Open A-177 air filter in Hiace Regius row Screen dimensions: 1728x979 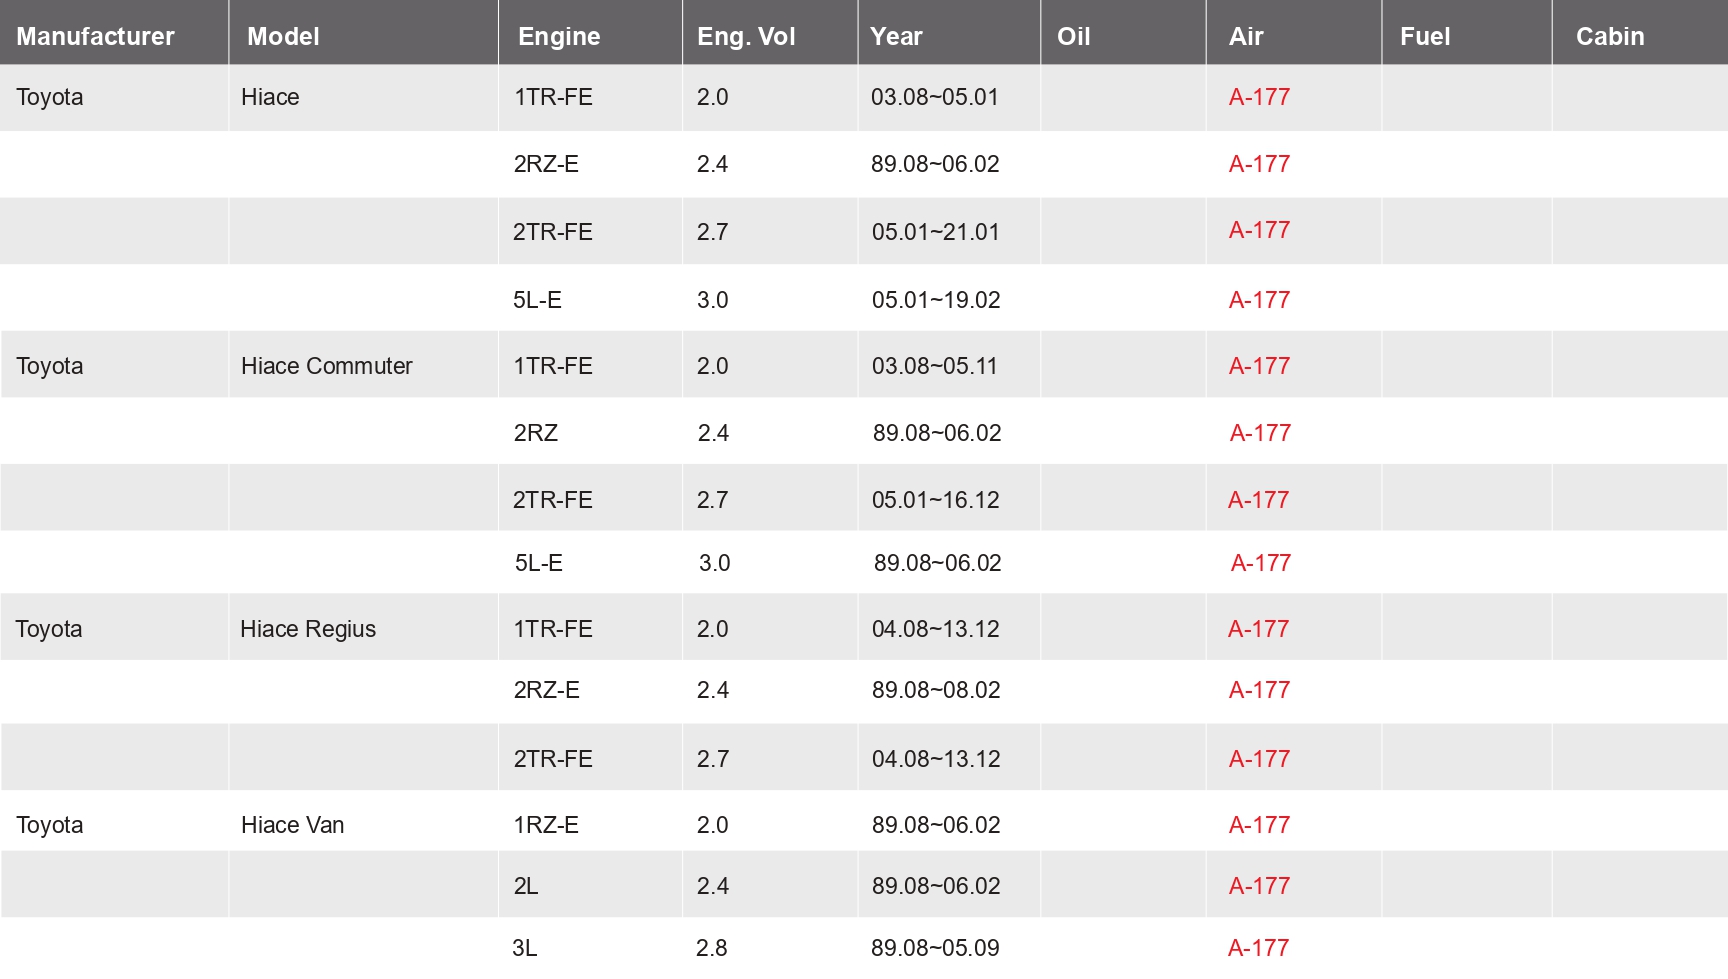[1258, 629]
